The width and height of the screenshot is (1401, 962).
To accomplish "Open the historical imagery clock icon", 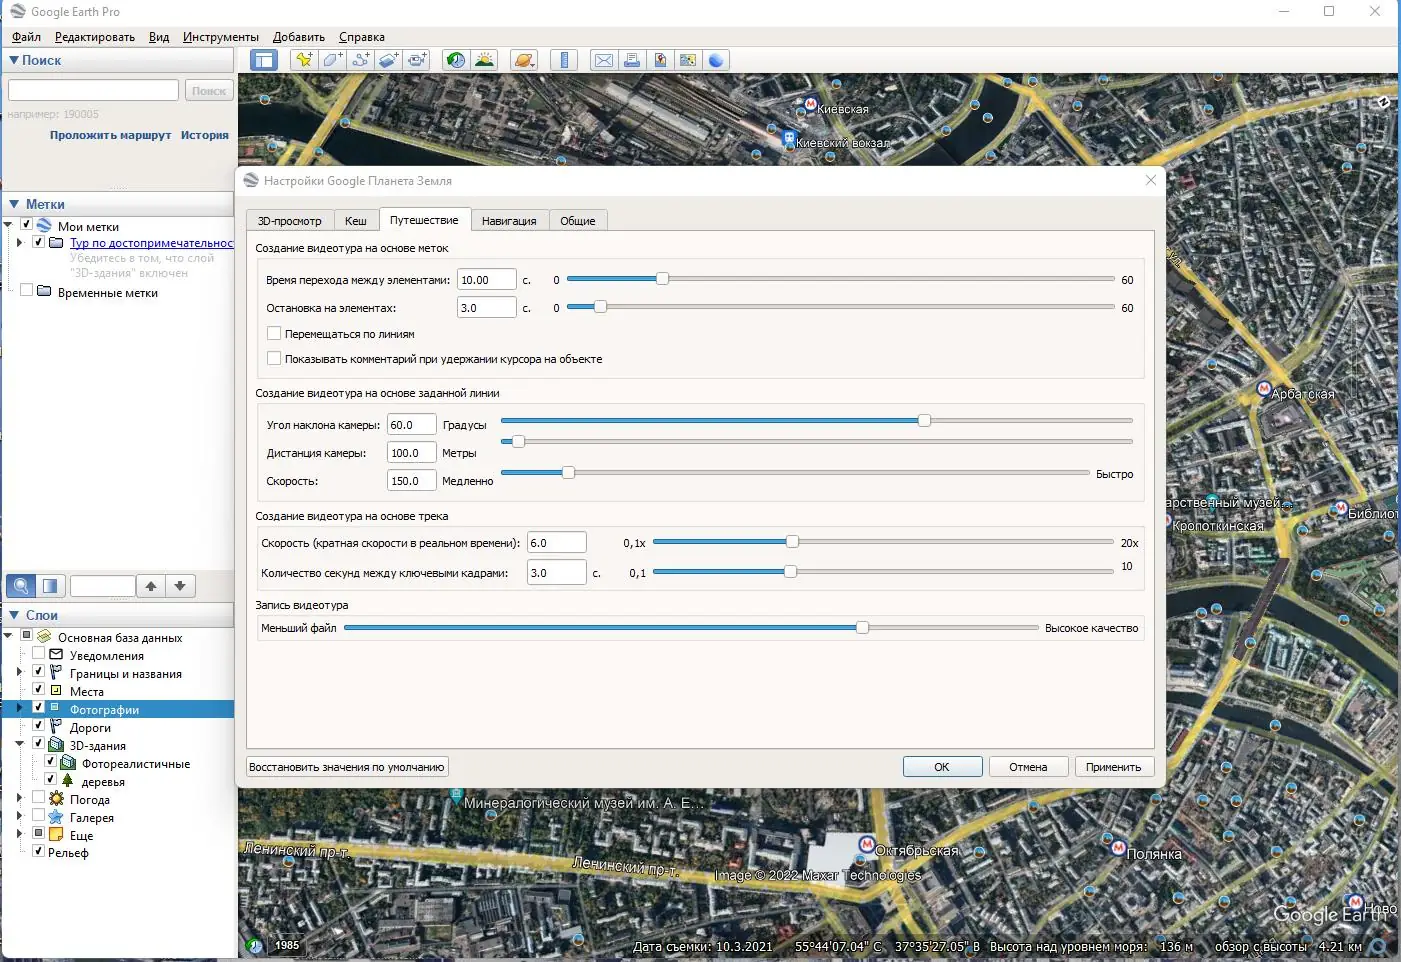I will click(x=456, y=60).
